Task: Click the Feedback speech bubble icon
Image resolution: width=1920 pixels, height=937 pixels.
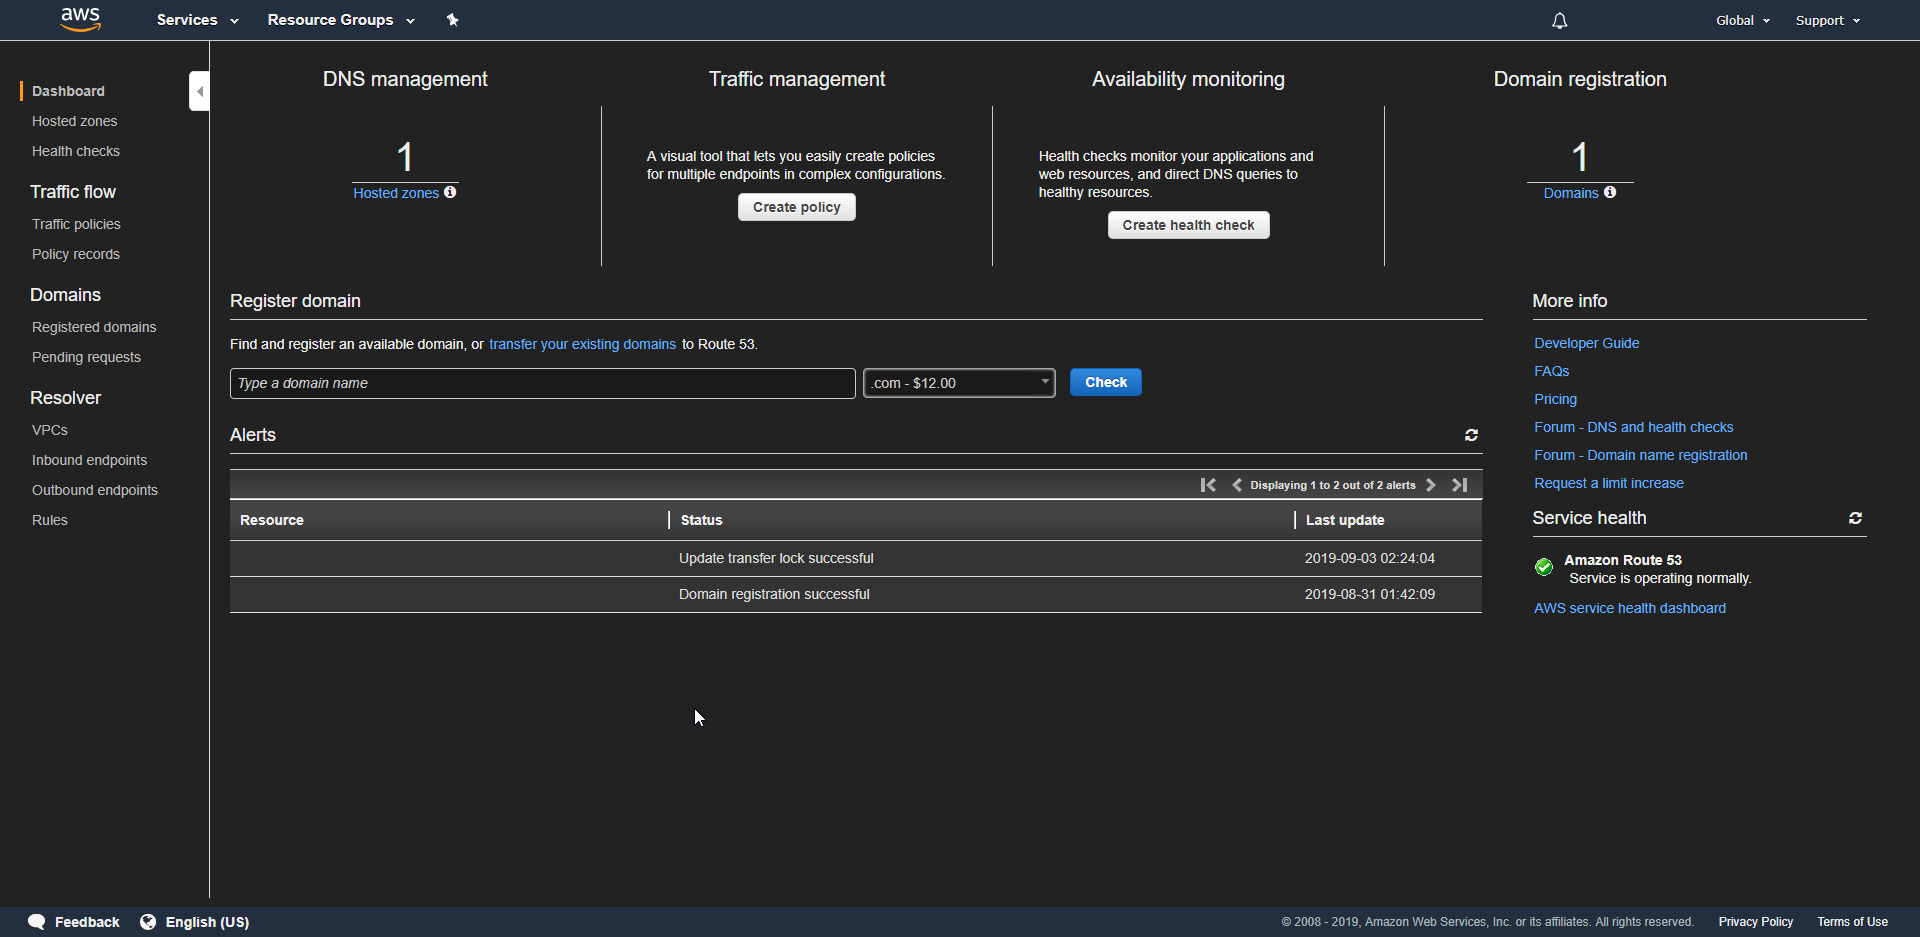Action: pyautogui.click(x=37, y=922)
